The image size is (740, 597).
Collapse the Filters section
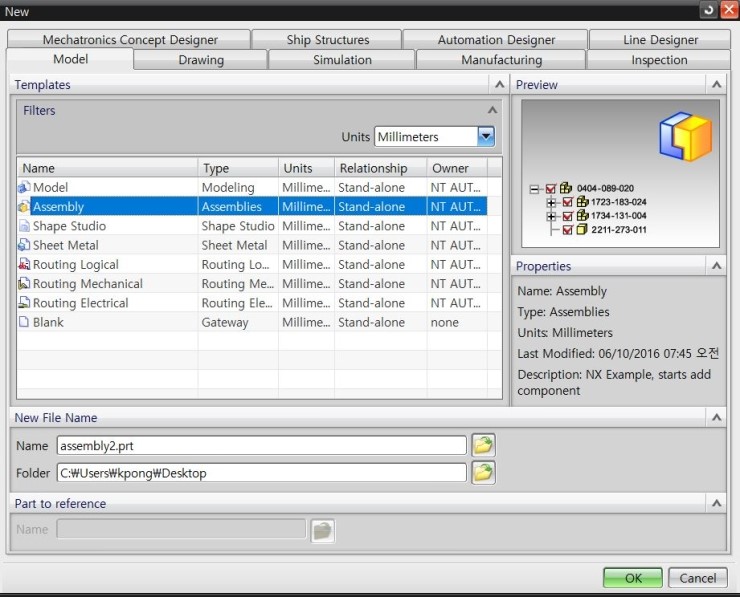[492, 111]
